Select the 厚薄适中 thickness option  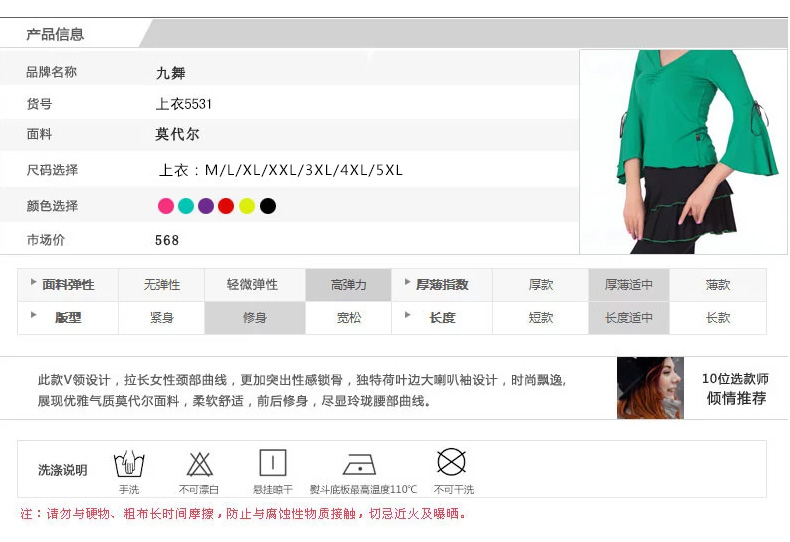(629, 285)
